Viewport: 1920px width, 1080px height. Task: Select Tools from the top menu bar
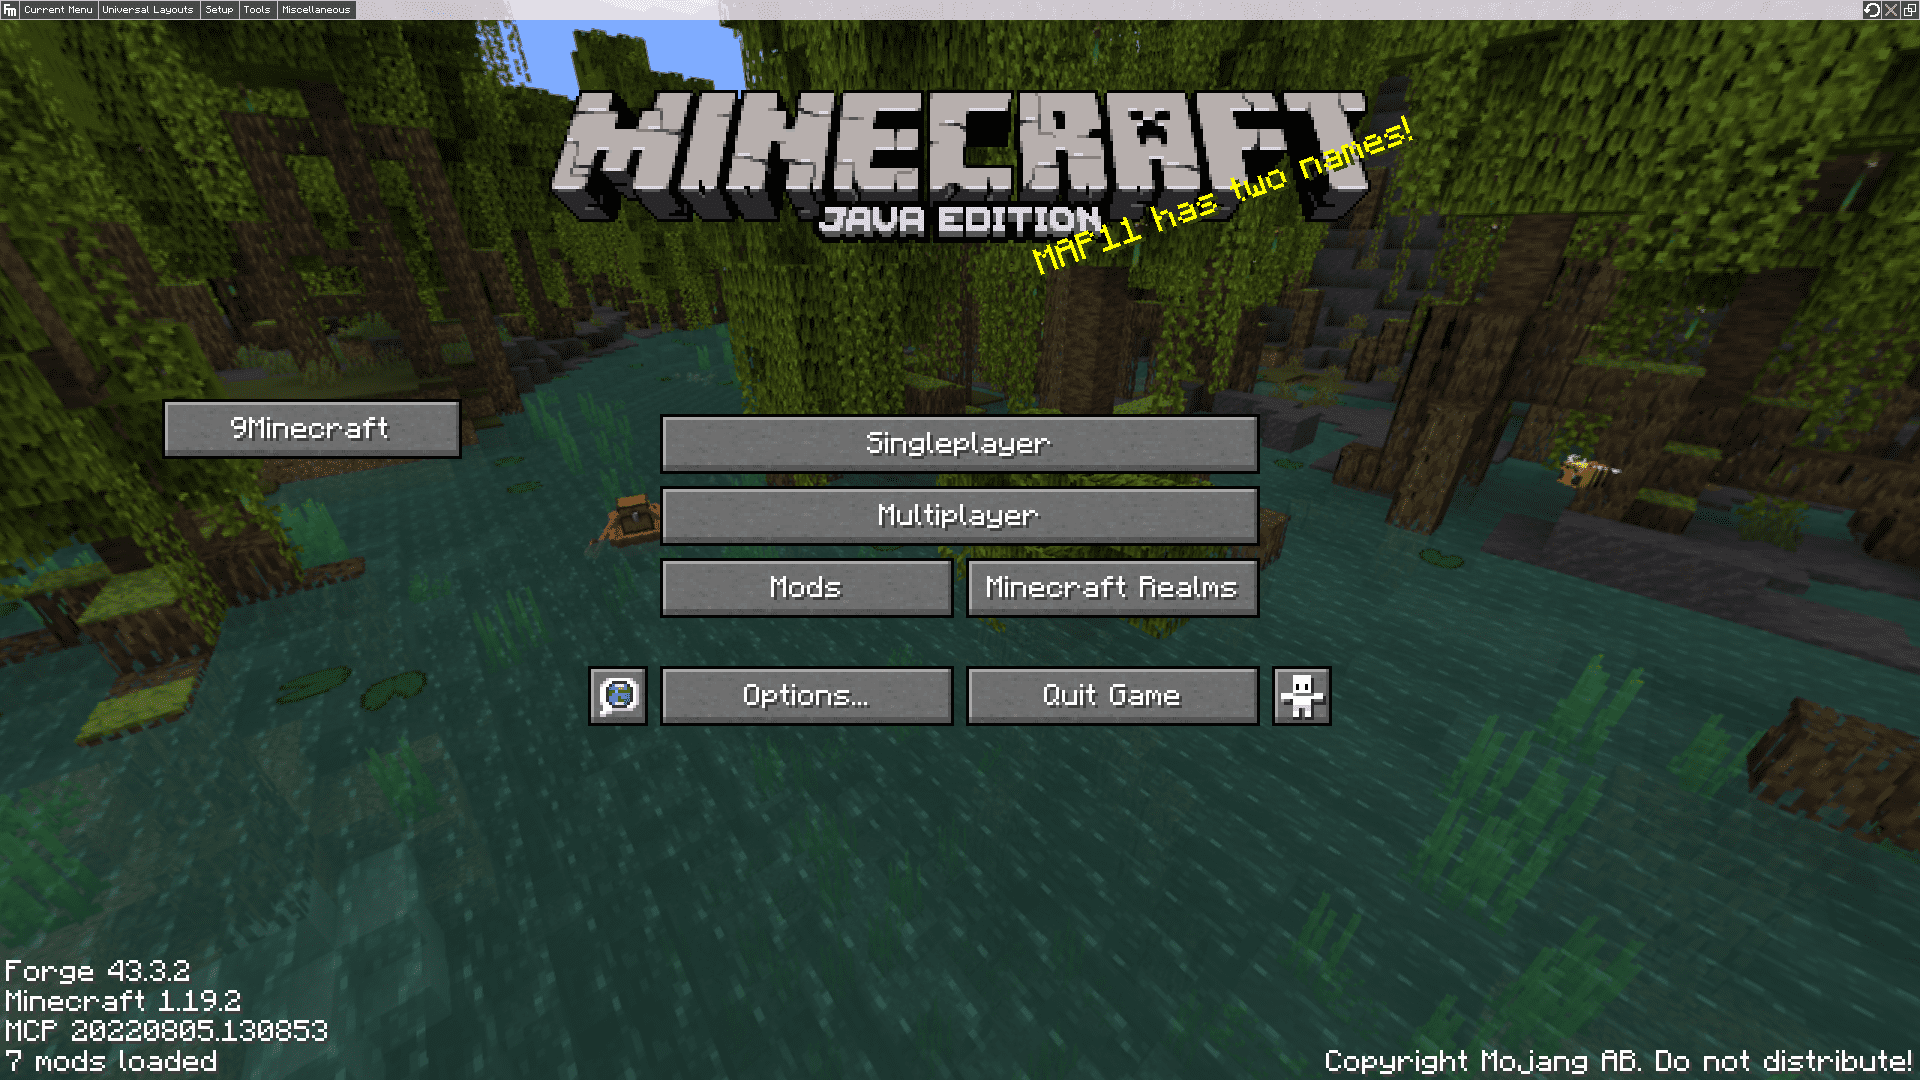pyautogui.click(x=255, y=9)
